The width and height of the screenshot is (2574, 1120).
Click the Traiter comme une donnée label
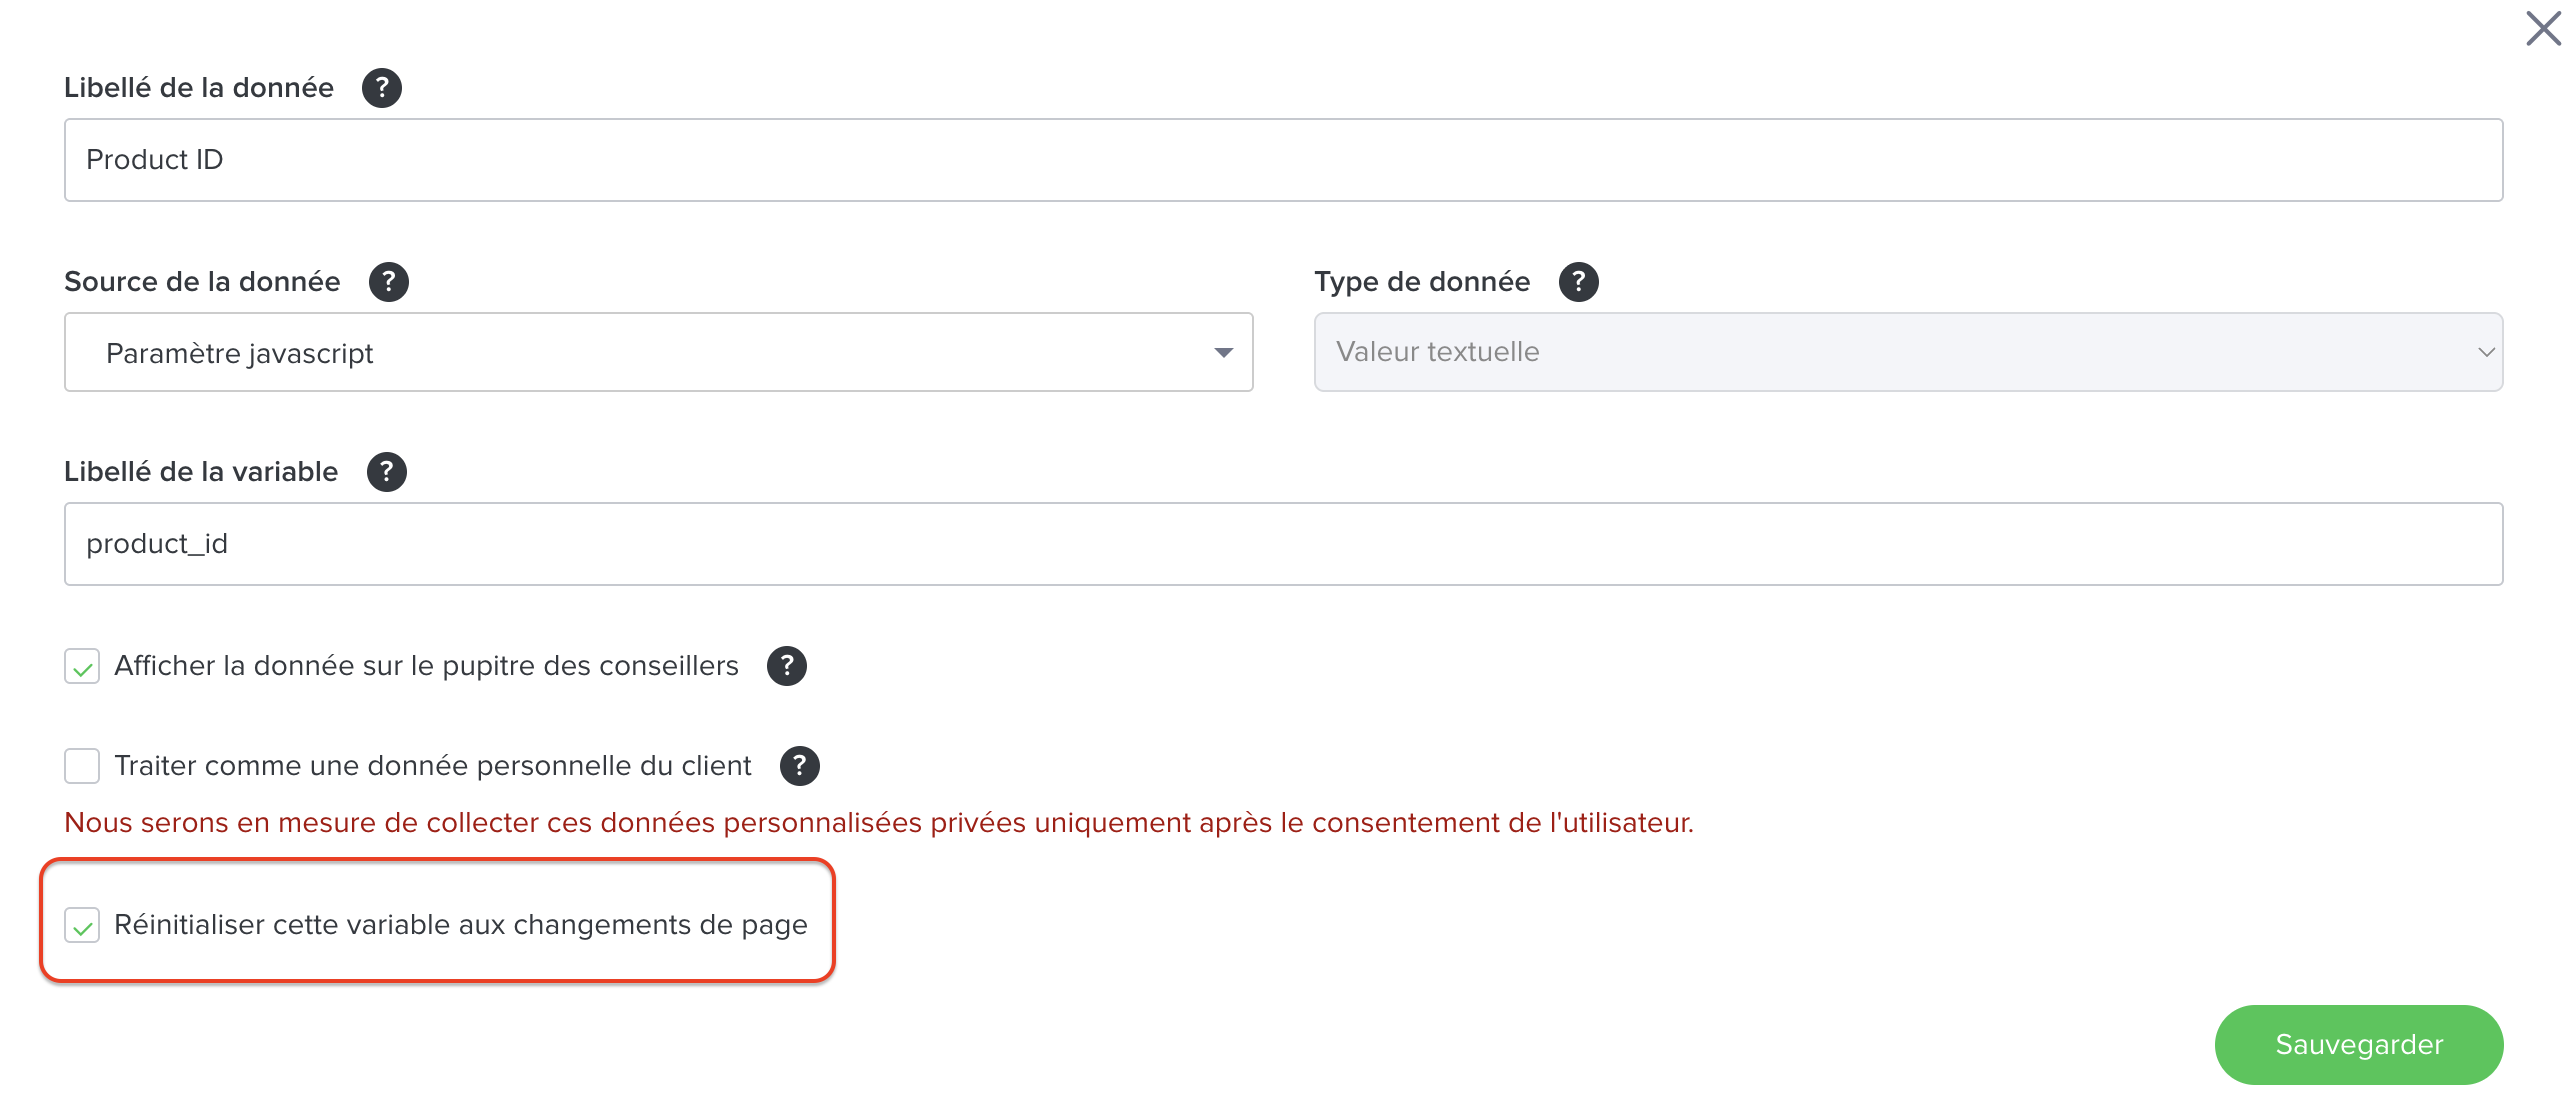tap(432, 766)
